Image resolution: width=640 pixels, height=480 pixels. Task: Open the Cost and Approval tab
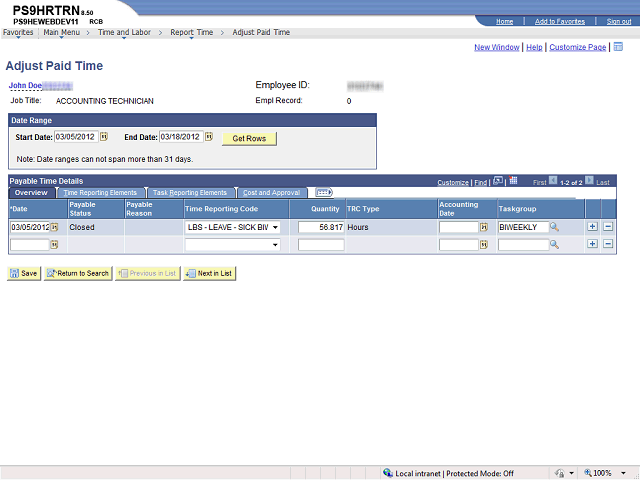click(271, 192)
